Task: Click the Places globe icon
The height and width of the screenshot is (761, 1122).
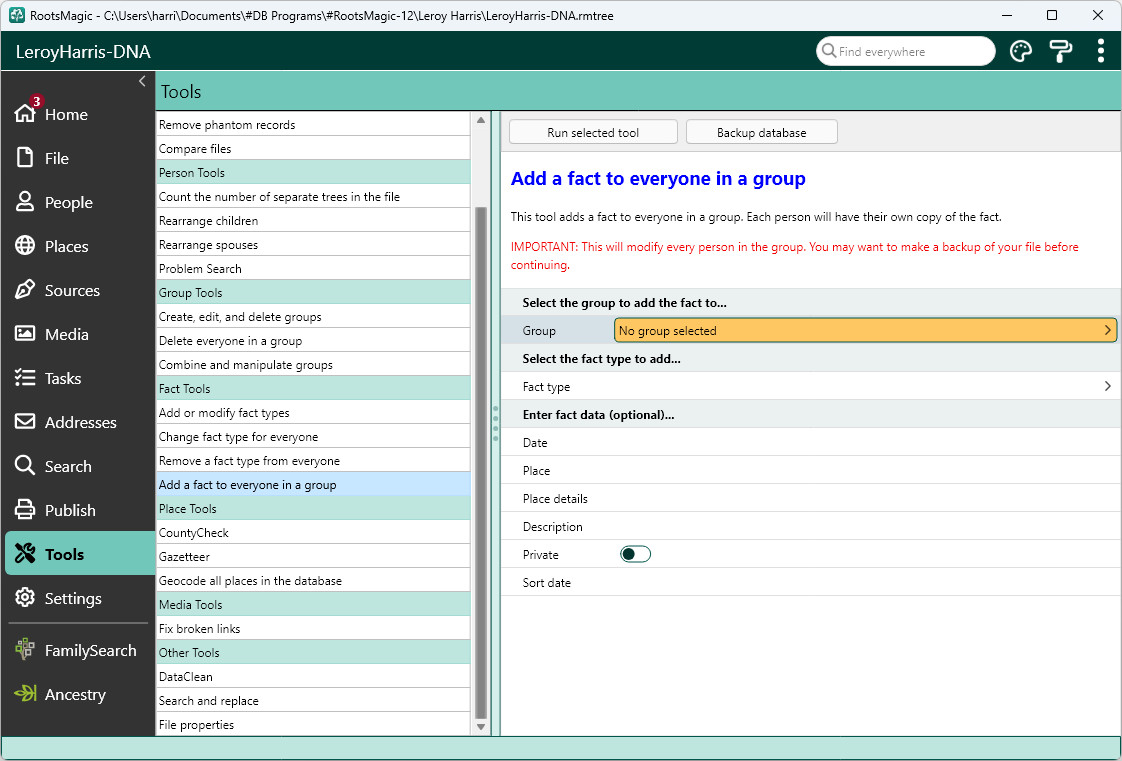Action: point(25,245)
